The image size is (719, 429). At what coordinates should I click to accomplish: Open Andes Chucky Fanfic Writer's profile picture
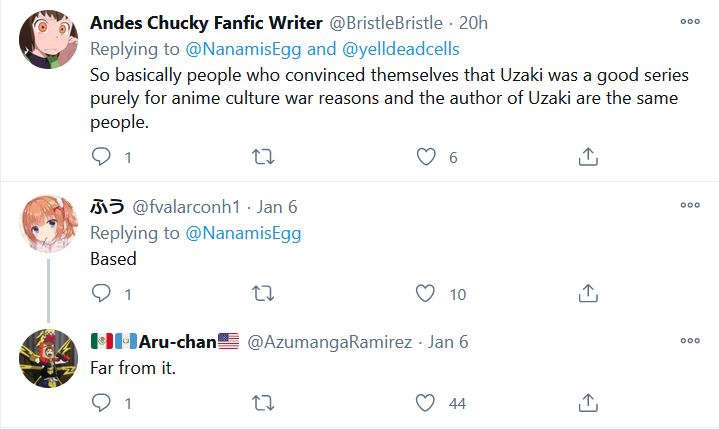click(49, 41)
